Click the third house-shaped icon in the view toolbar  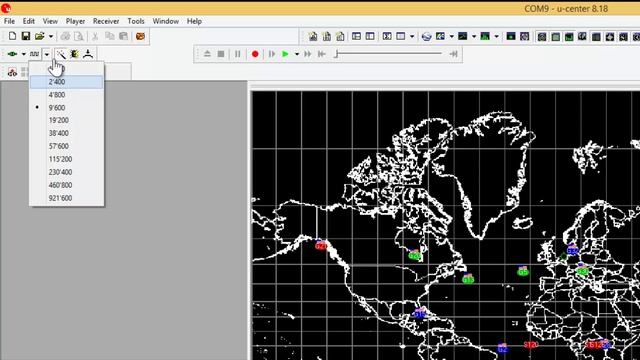pyautogui.click(x=340, y=37)
